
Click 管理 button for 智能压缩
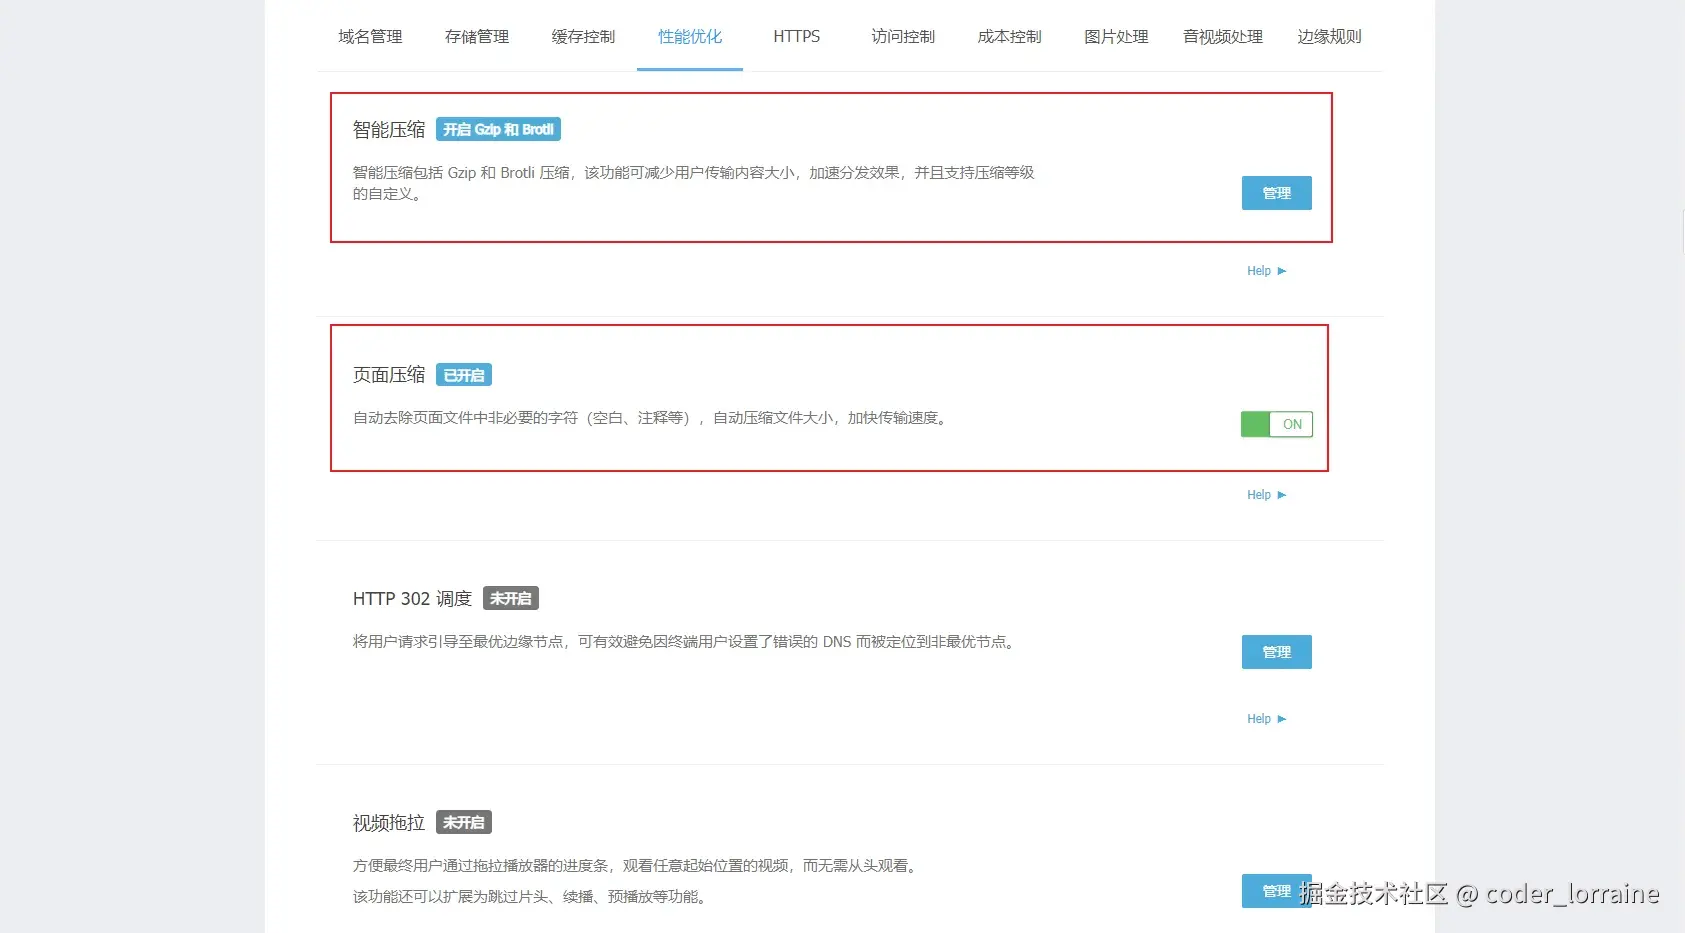[x=1277, y=193]
